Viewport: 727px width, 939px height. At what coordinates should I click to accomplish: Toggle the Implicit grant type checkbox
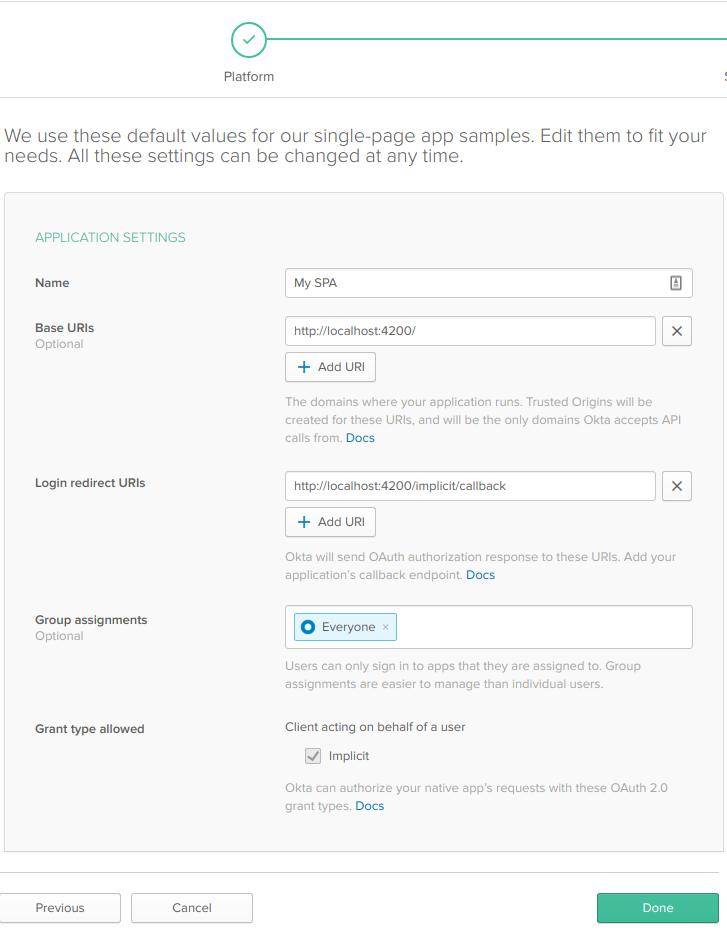coord(313,756)
